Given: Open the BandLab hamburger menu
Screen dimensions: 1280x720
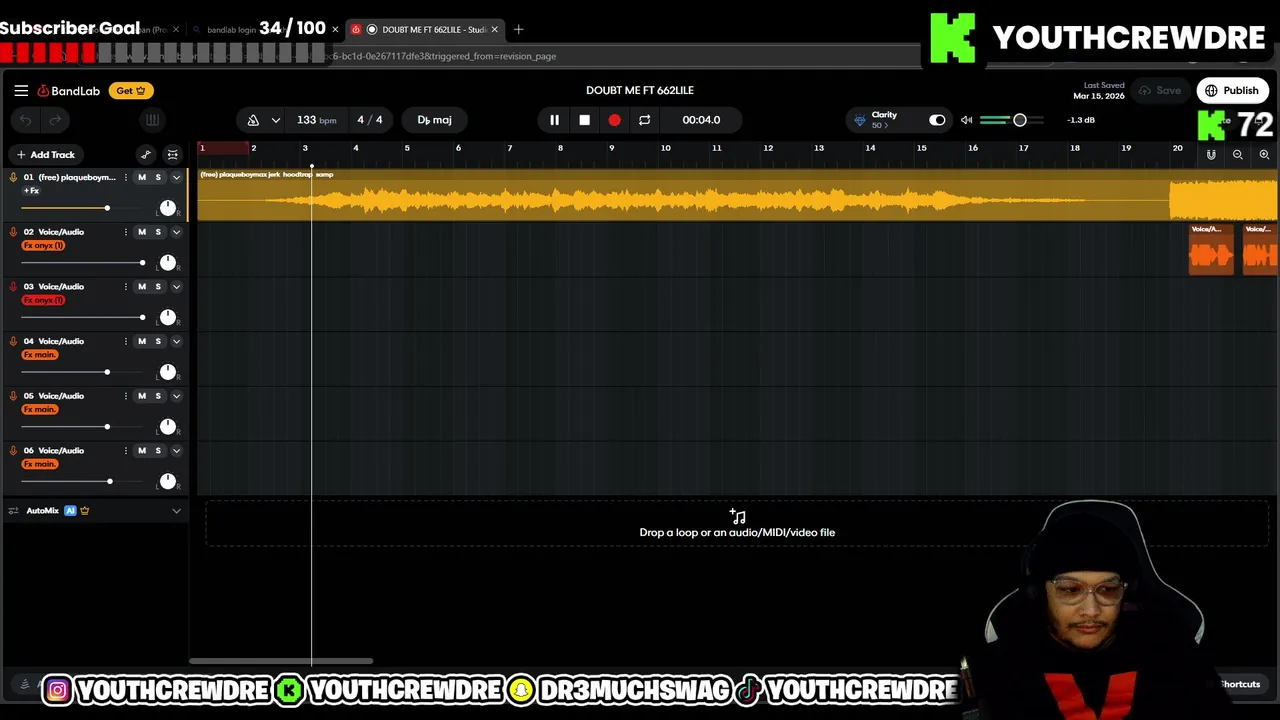Looking at the screenshot, I should pyautogui.click(x=21, y=90).
